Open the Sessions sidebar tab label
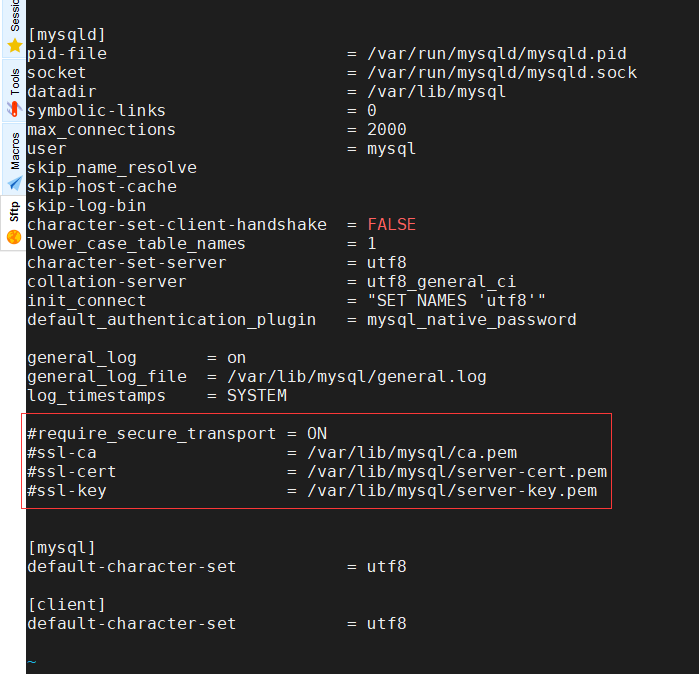The height and width of the screenshot is (674, 699). click(x=14, y=16)
